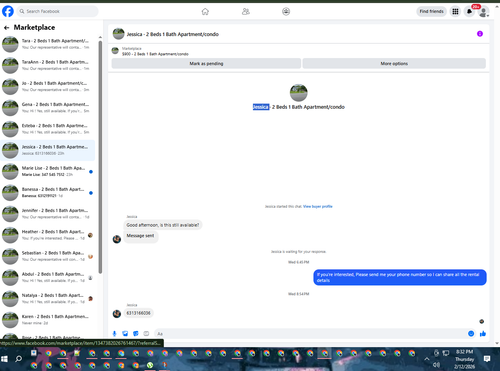Go back using Marketplace arrow

tap(6, 28)
